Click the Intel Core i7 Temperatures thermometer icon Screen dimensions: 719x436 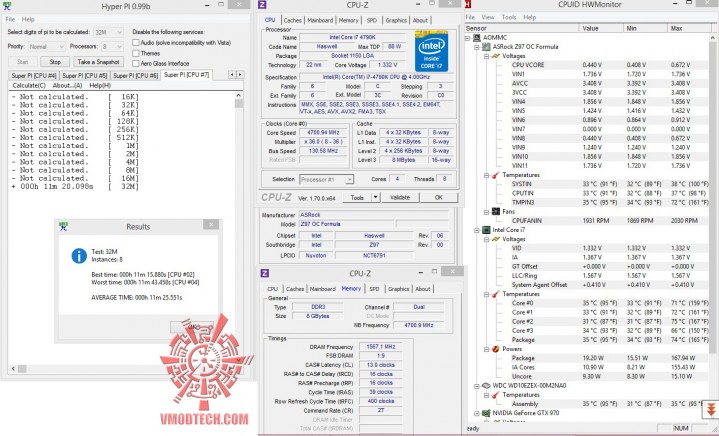pyautogui.click(x=496, y=294)
